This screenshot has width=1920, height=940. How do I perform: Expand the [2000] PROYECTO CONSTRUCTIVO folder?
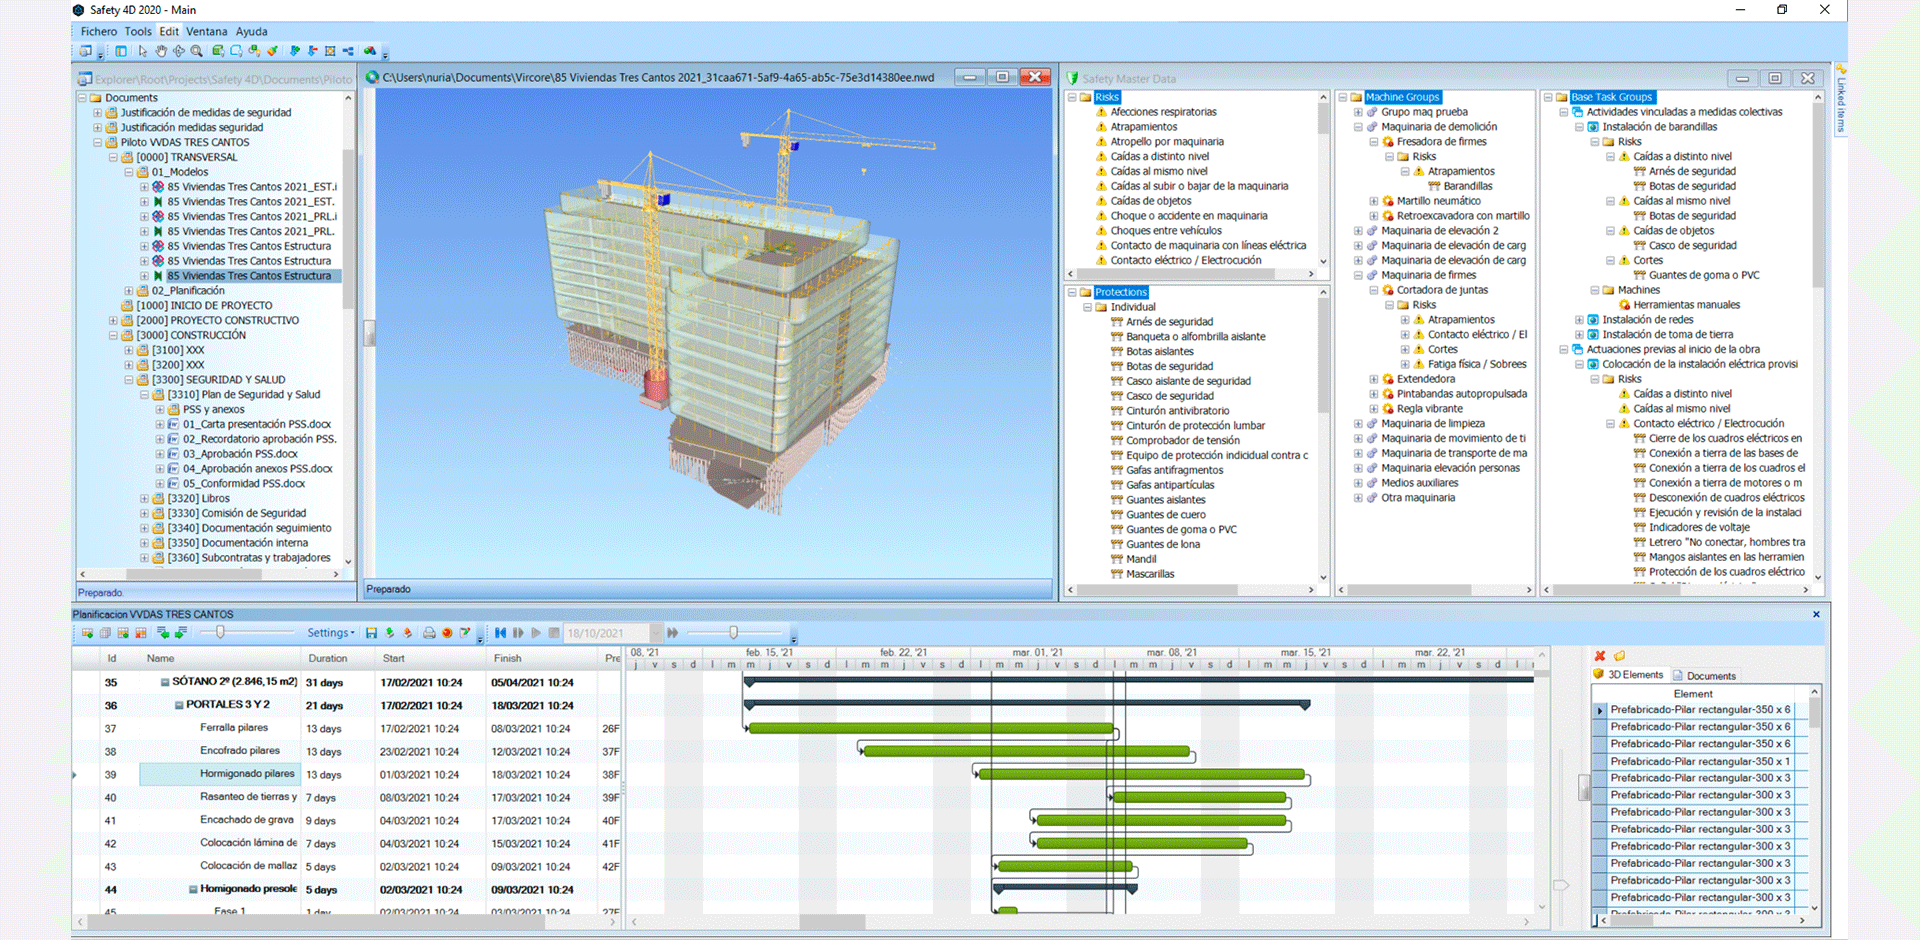coord(113,321)
